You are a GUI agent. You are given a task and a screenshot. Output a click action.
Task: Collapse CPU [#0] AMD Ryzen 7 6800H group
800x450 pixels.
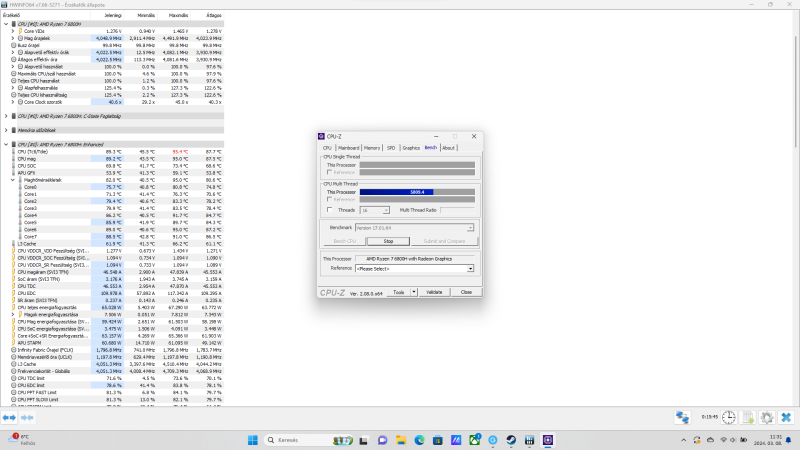point(6,24)
